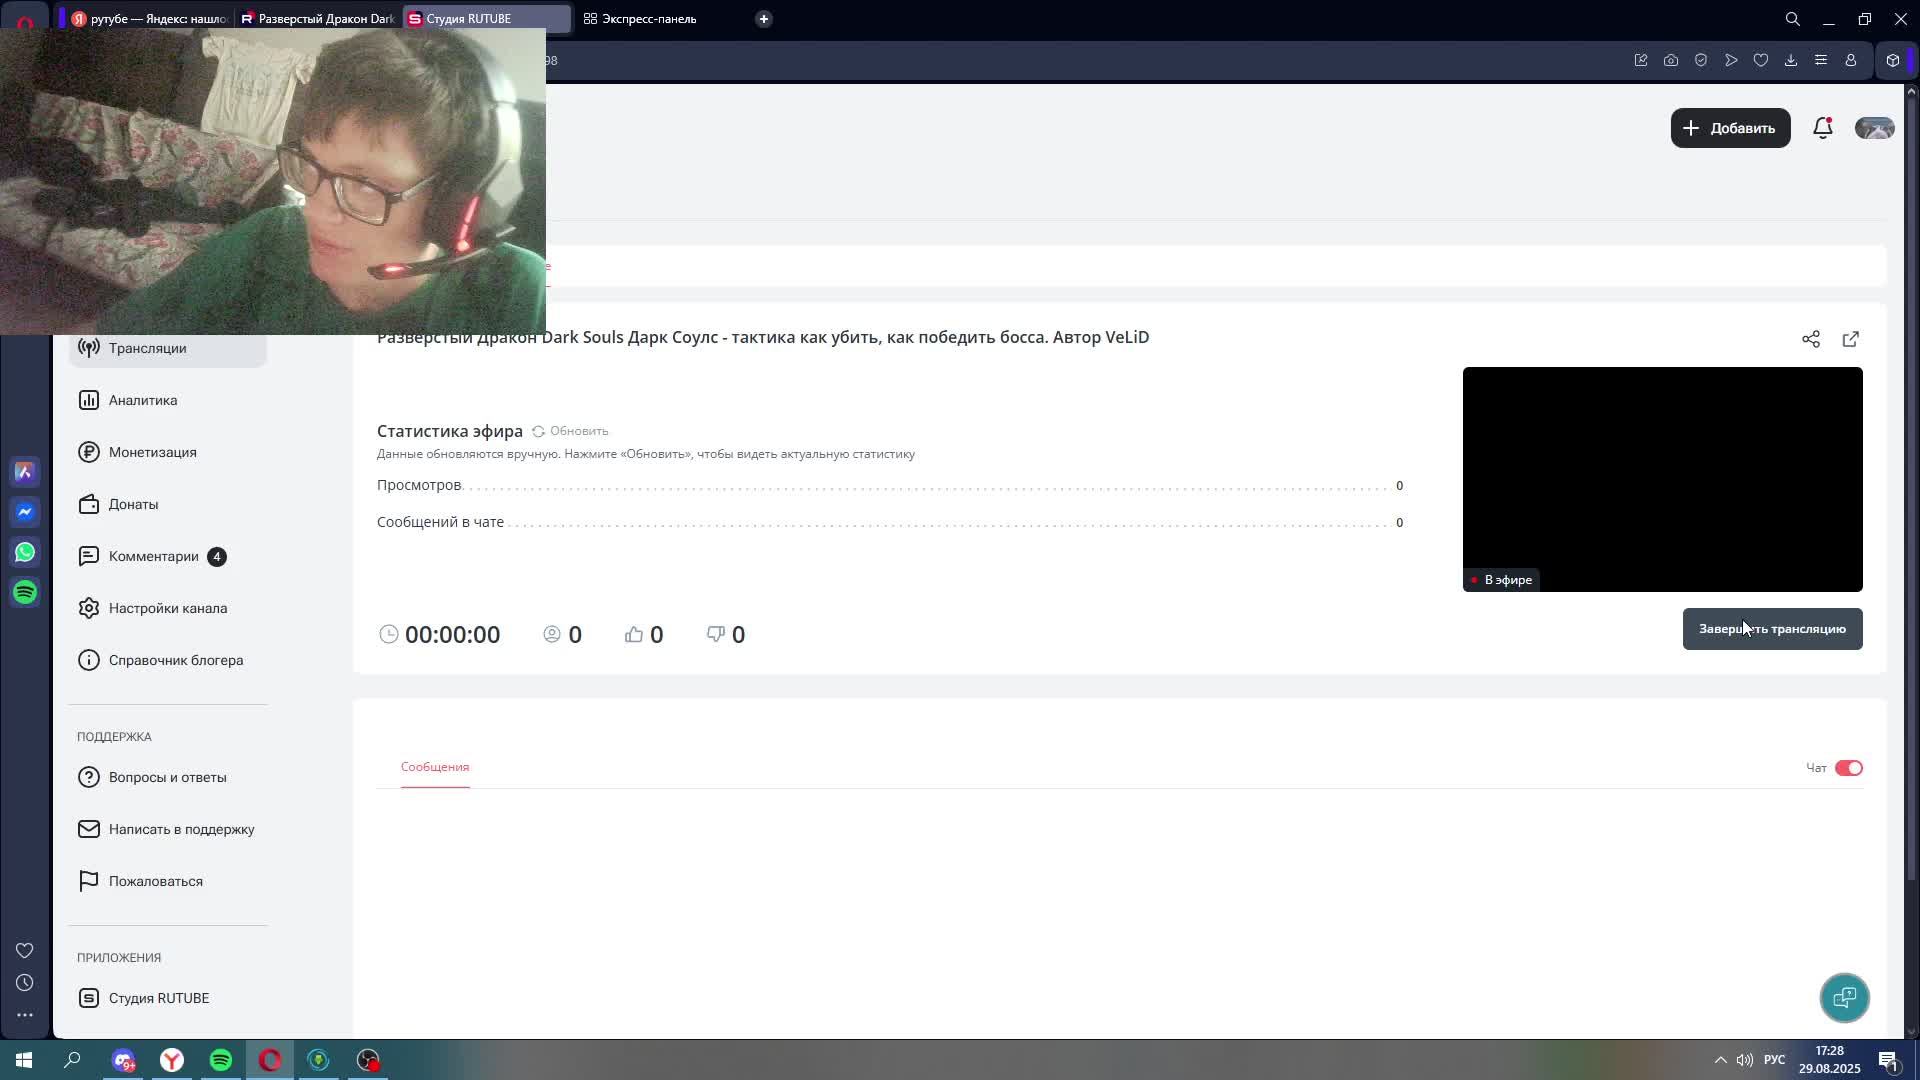This screenshot has height=1080, width=1920.
Task: Click the live stream preview player
Action: pos(1662,478)
